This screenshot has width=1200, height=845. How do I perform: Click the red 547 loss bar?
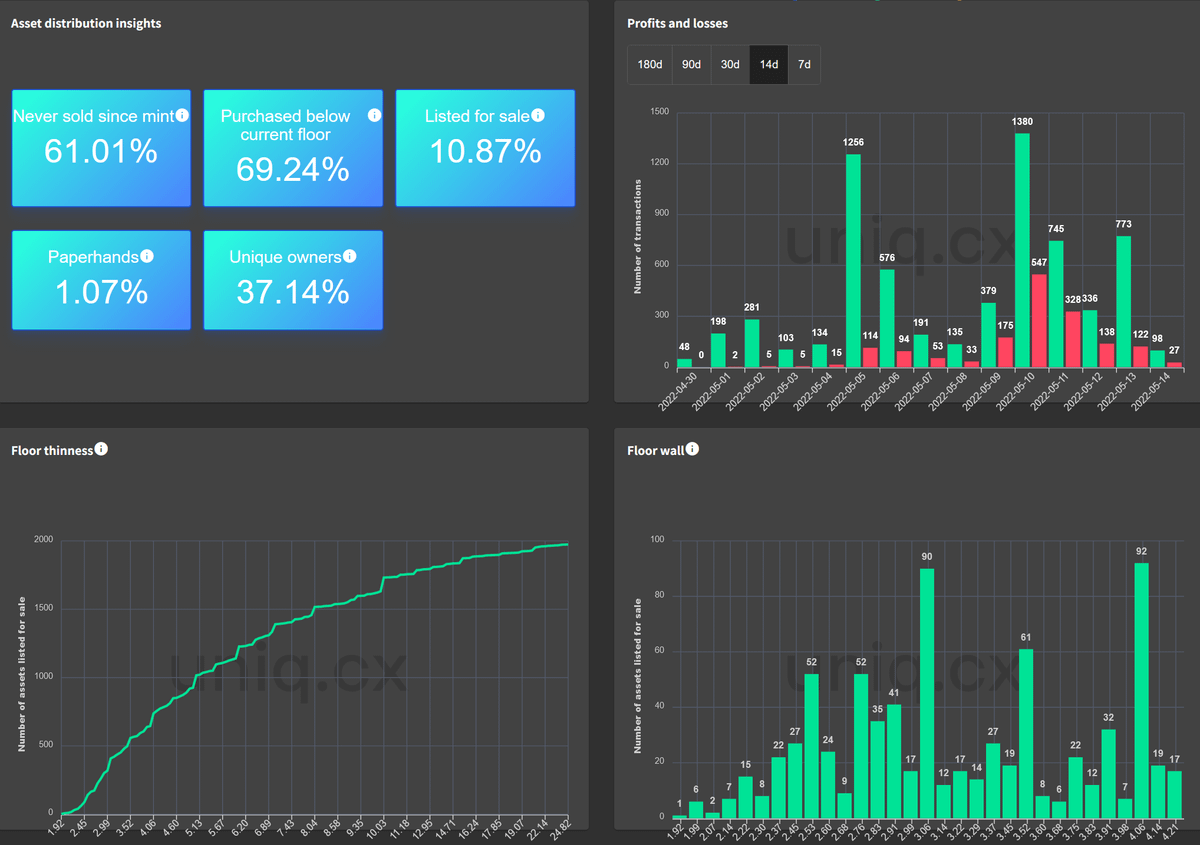pyautogui.click(x=1039, y=320)
